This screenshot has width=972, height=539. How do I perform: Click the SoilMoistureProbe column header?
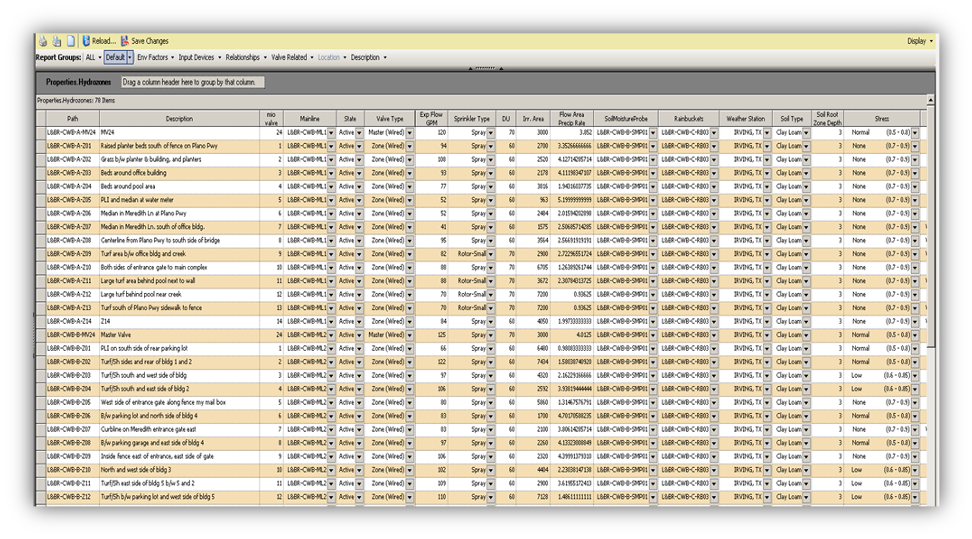tap(625, 118)
